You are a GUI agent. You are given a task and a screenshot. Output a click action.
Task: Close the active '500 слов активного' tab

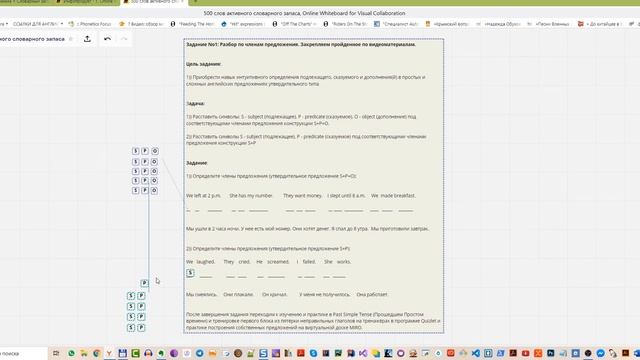click(x=182, y=2)
